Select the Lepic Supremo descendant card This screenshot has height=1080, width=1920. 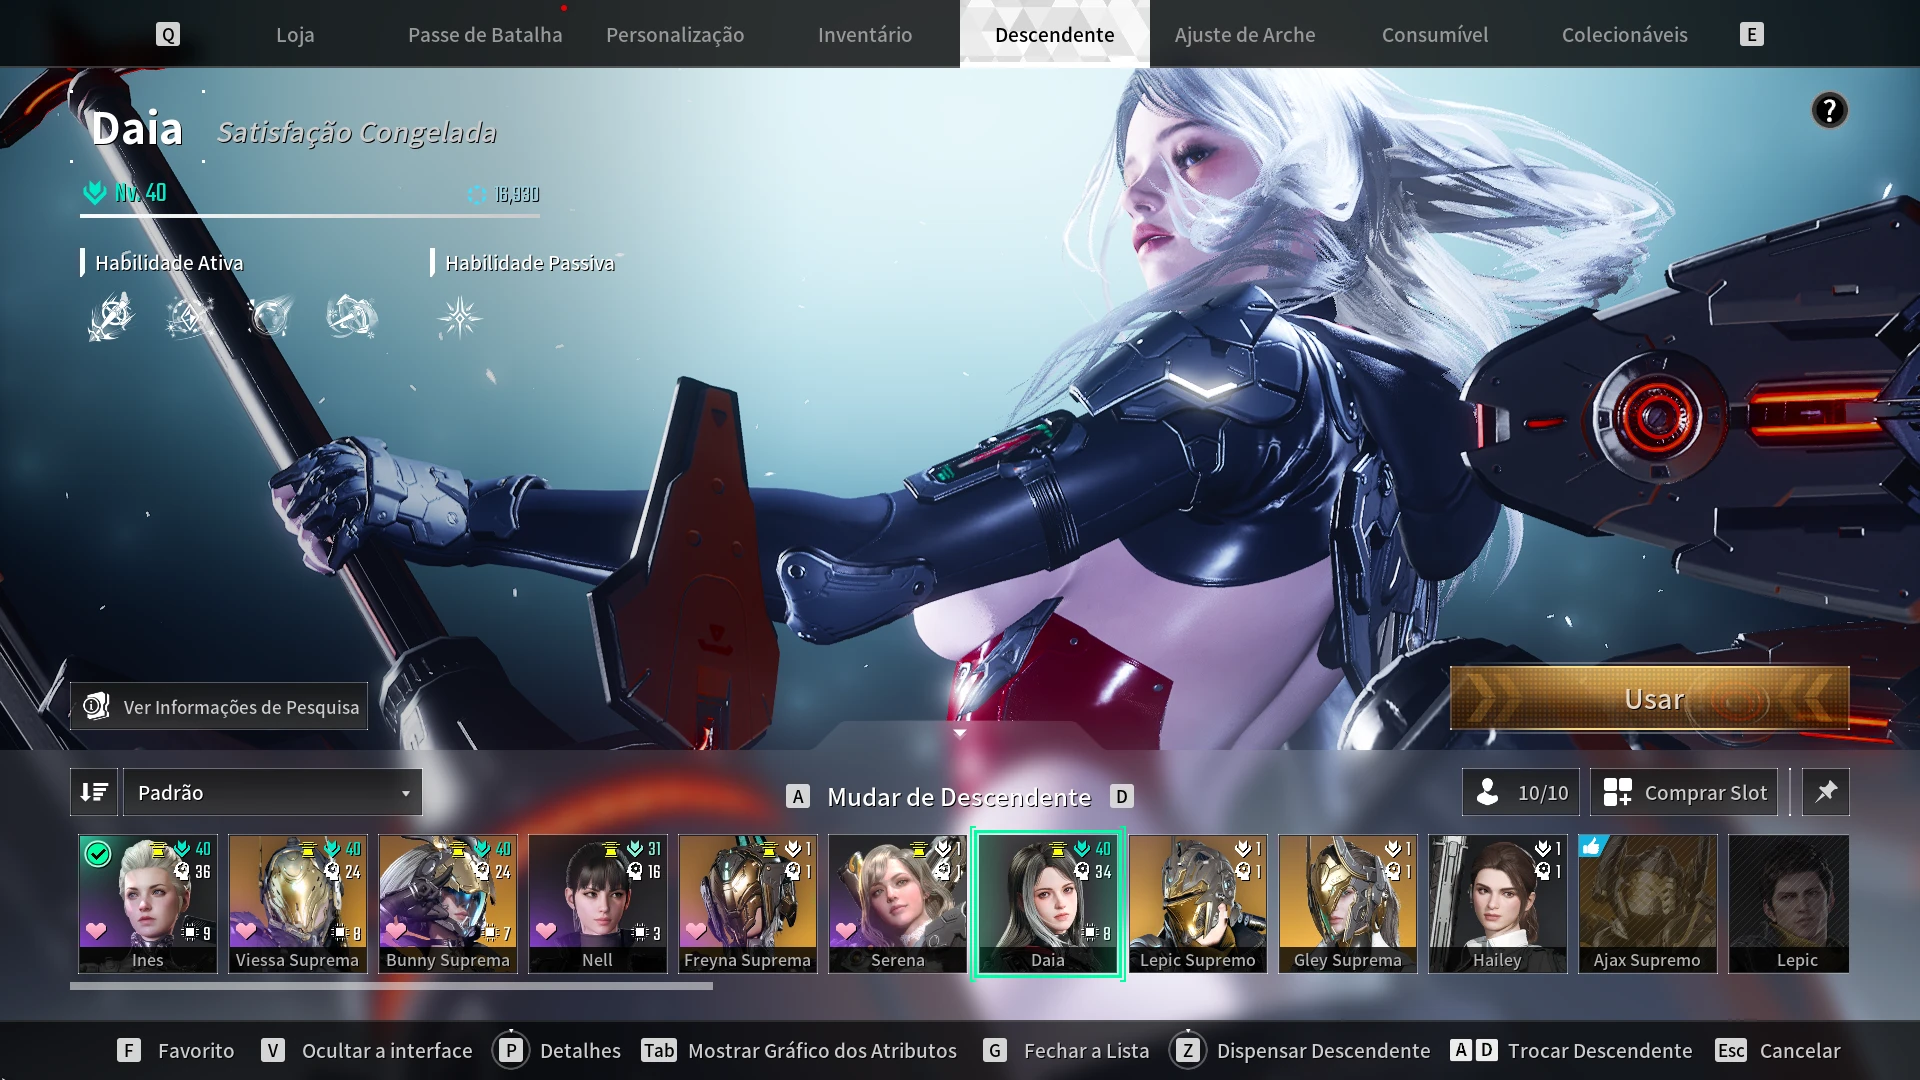[x=1198, y=904]
